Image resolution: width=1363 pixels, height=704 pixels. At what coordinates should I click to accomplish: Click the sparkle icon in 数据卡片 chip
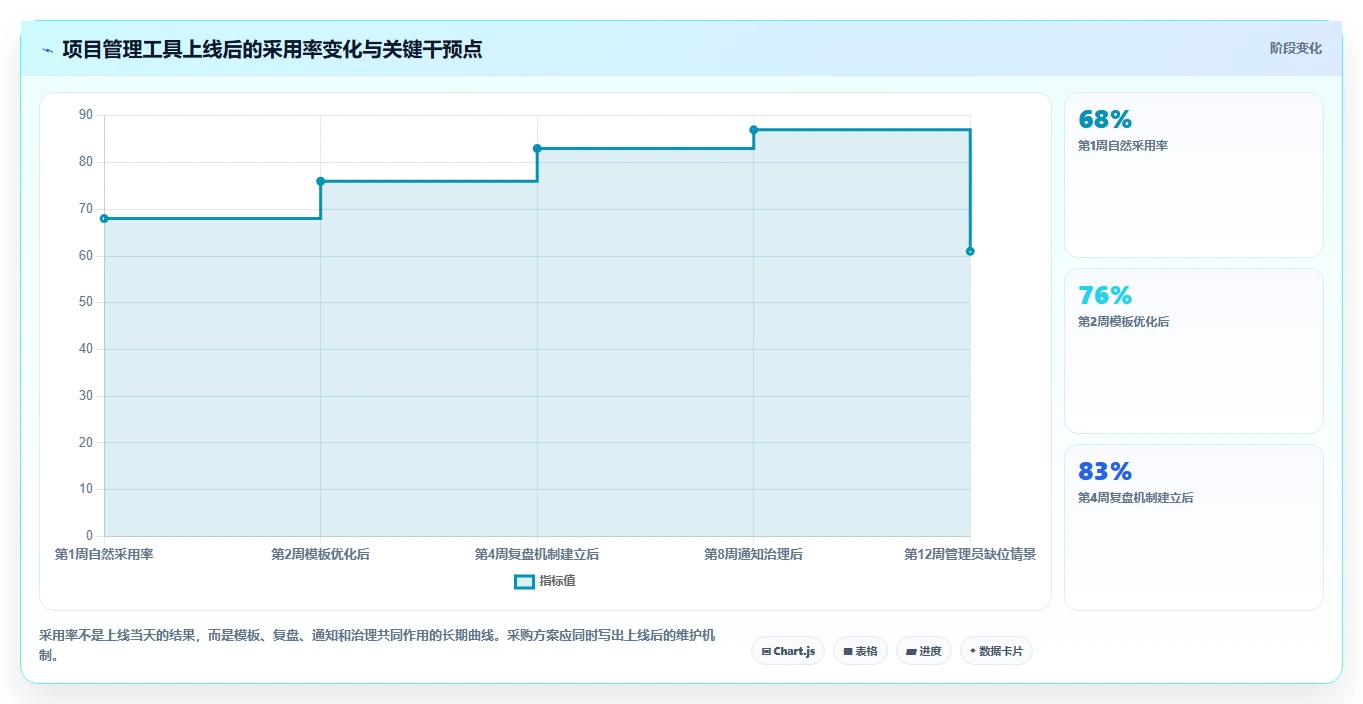point(973,651)
